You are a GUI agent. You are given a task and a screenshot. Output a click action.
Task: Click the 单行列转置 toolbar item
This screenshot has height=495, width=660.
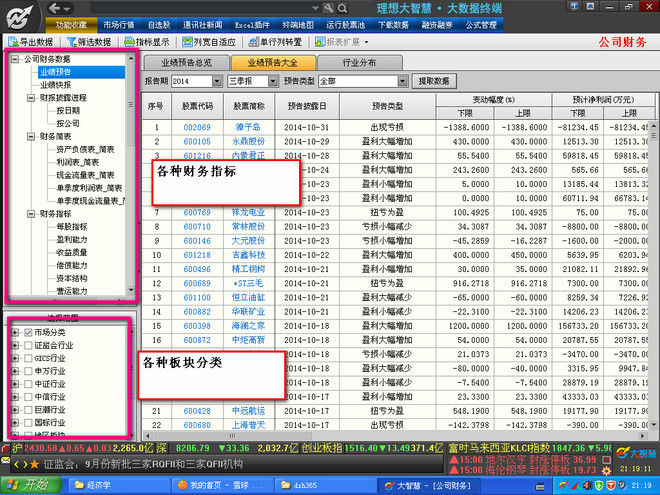(275, 42)
